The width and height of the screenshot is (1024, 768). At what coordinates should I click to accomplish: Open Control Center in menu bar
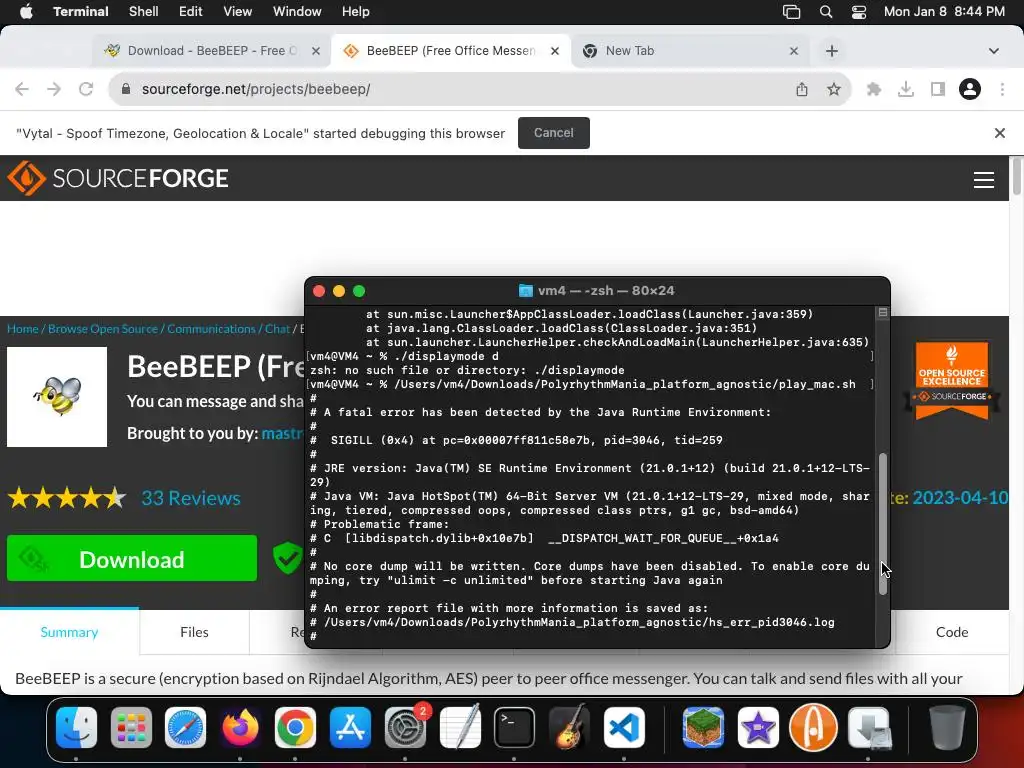click(859, 12)
